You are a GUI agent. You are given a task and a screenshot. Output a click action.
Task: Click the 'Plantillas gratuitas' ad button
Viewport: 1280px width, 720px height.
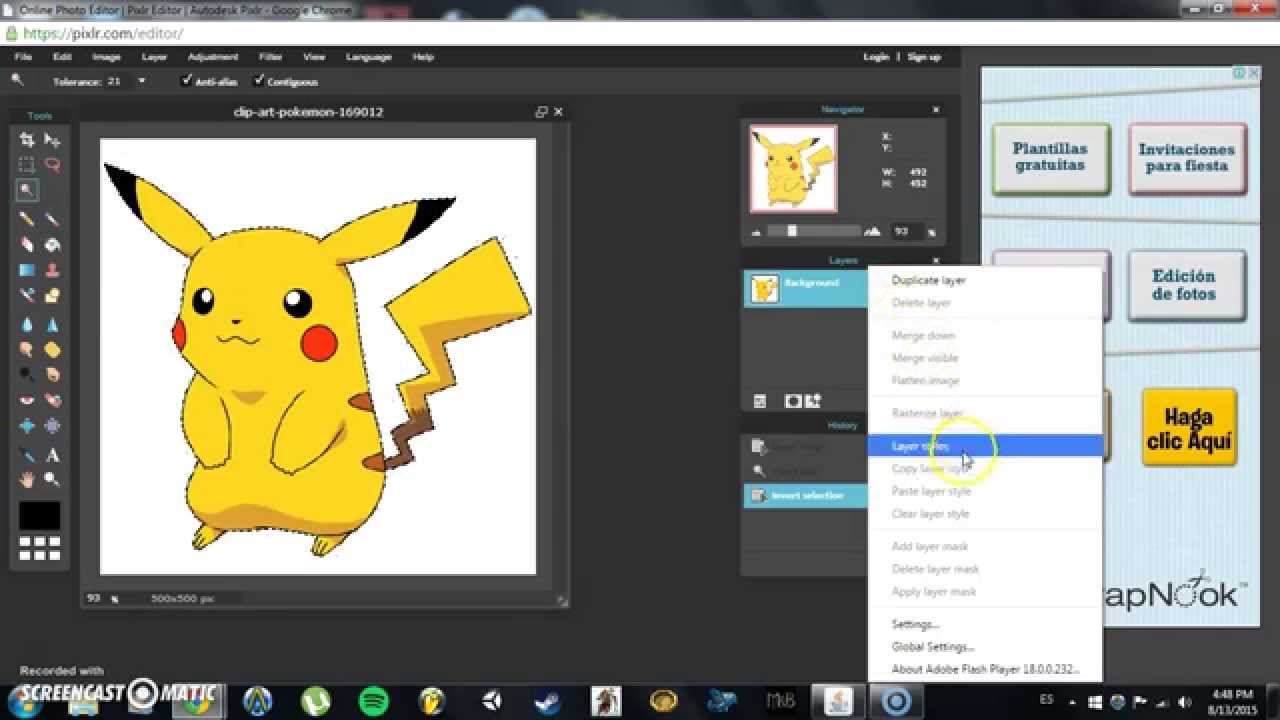click(x=1051, y=158)
